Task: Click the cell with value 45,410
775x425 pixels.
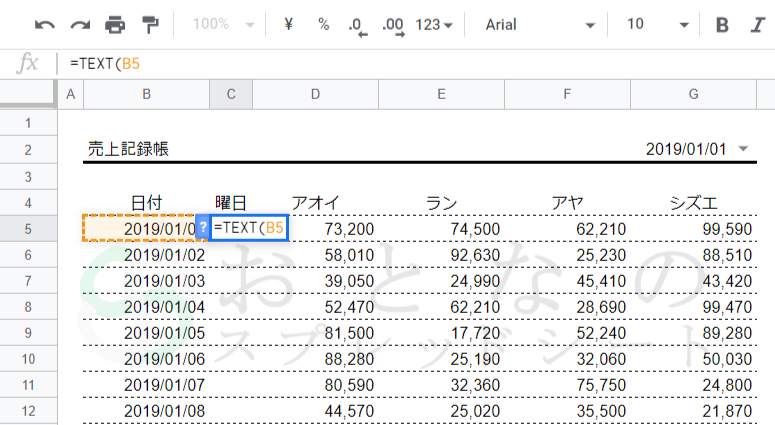Action: pos(567,281)
